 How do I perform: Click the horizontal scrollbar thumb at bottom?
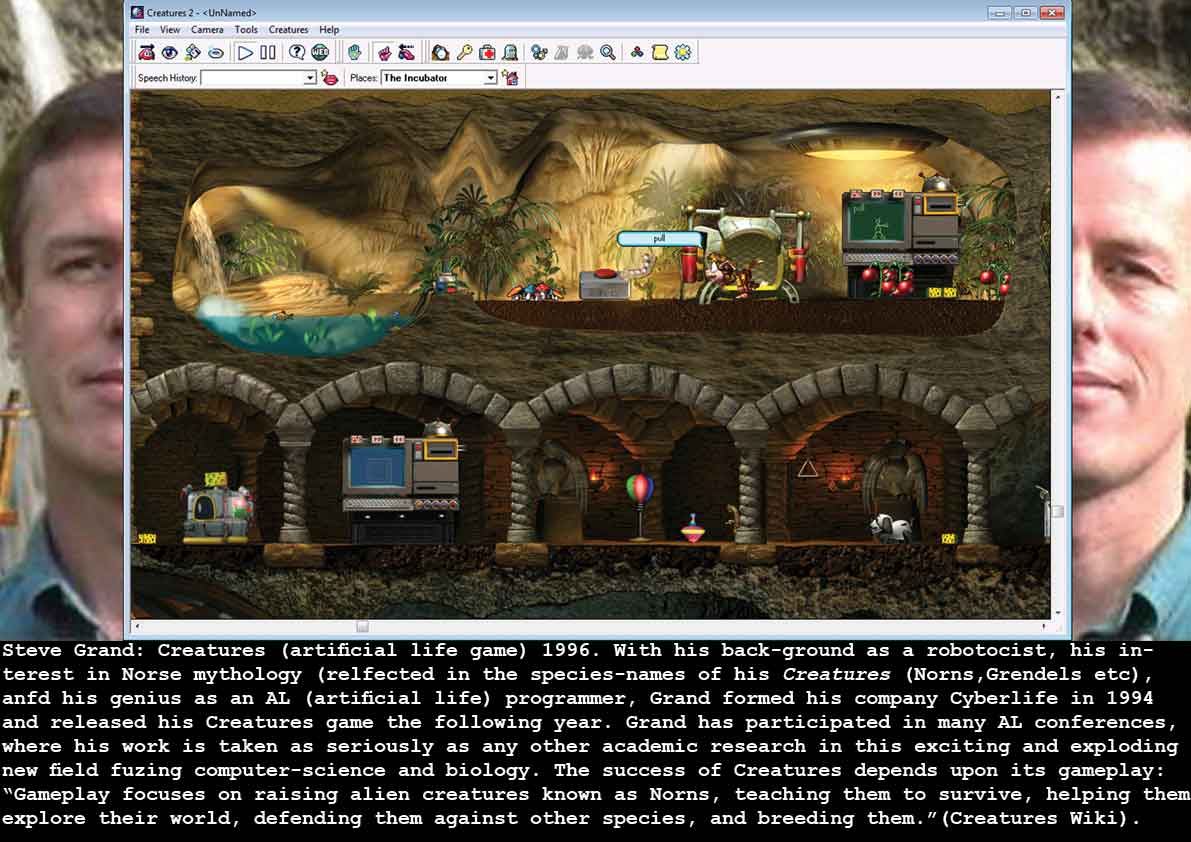pyautogui.click(x=362, y=626)
